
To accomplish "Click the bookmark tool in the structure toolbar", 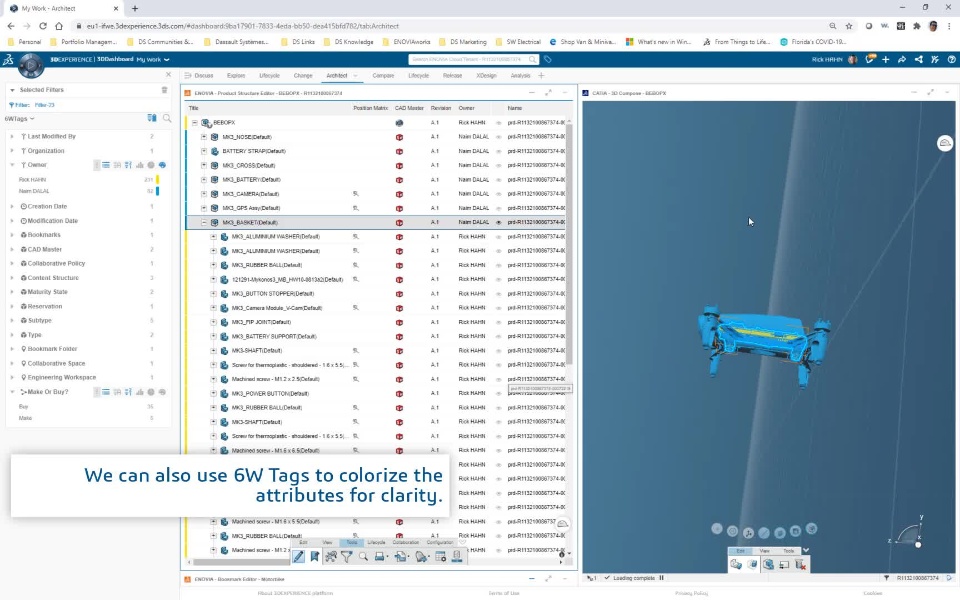I will 315,557.
